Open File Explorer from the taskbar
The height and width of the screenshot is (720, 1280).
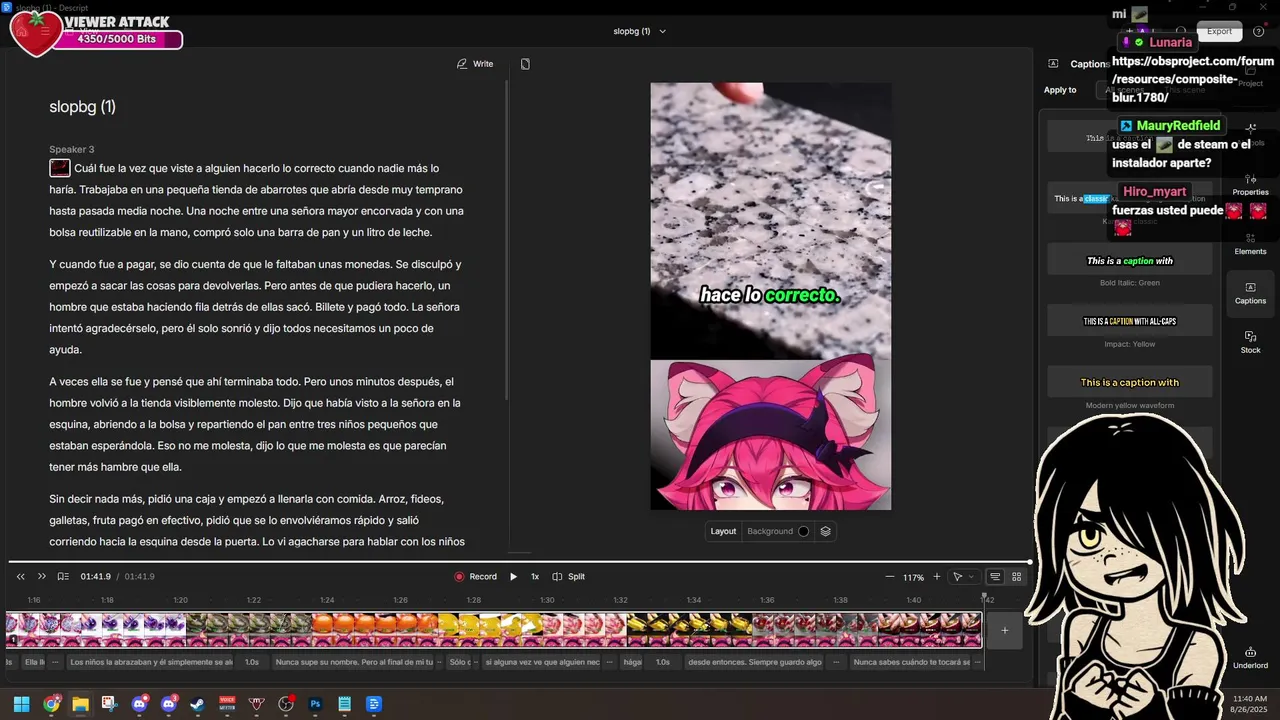click(x=80, y=704)
